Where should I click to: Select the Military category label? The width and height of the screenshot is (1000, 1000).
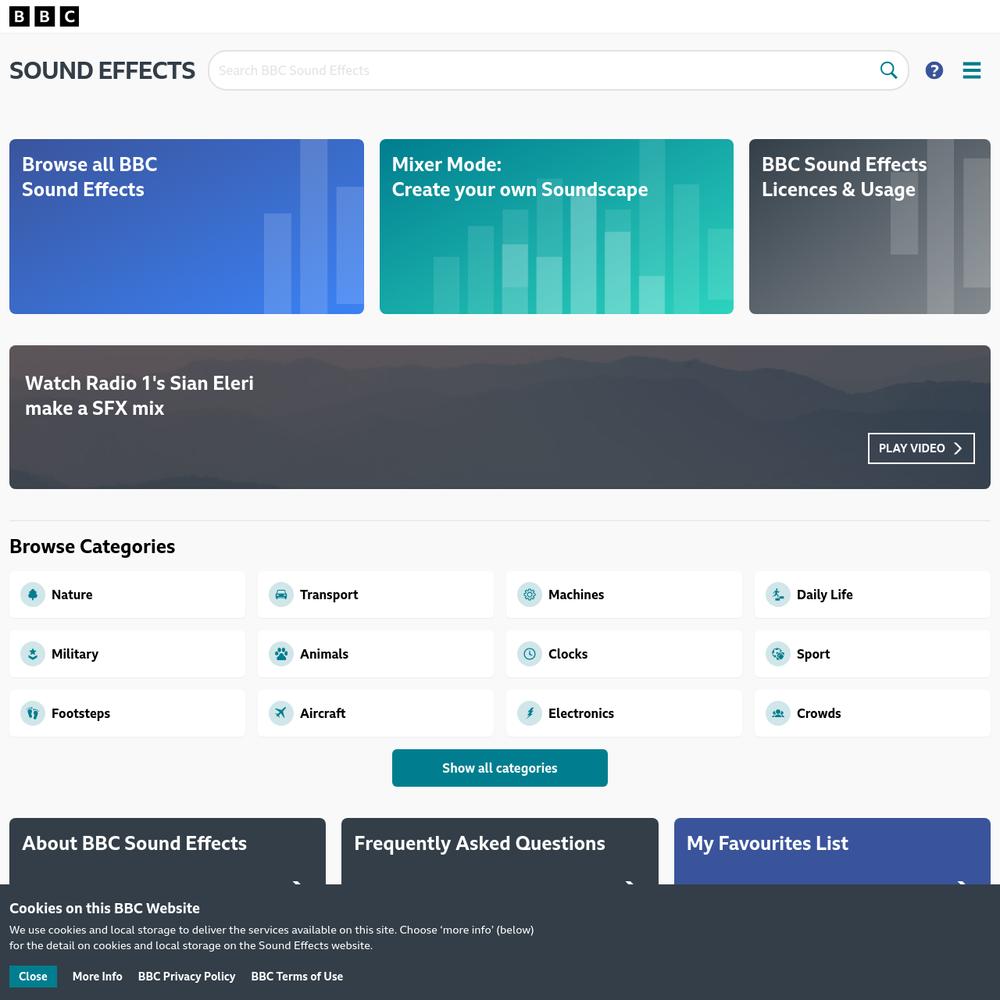75,654
